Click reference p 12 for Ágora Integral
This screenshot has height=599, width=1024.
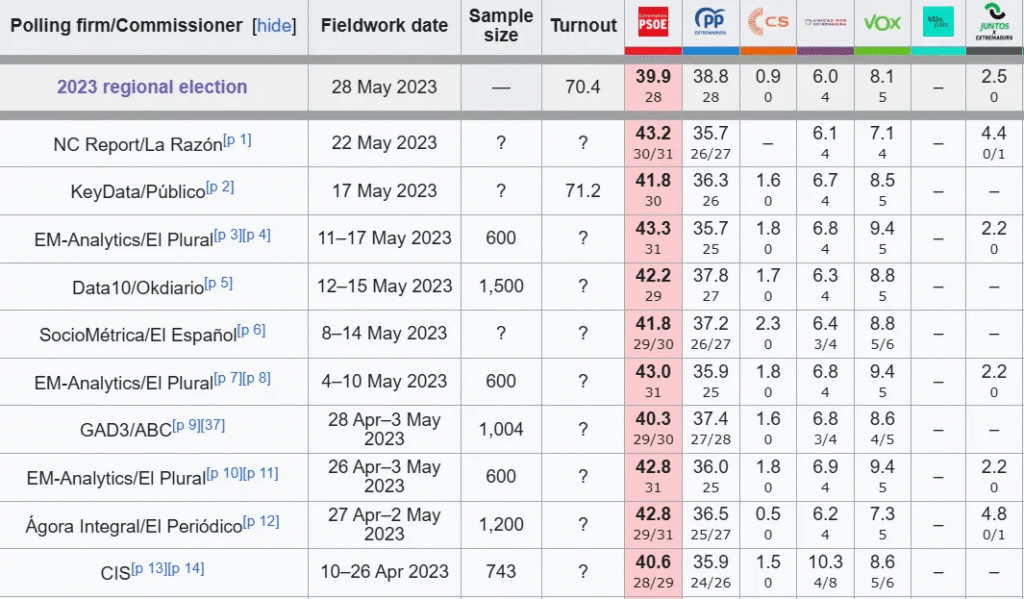tap(261, 521)
